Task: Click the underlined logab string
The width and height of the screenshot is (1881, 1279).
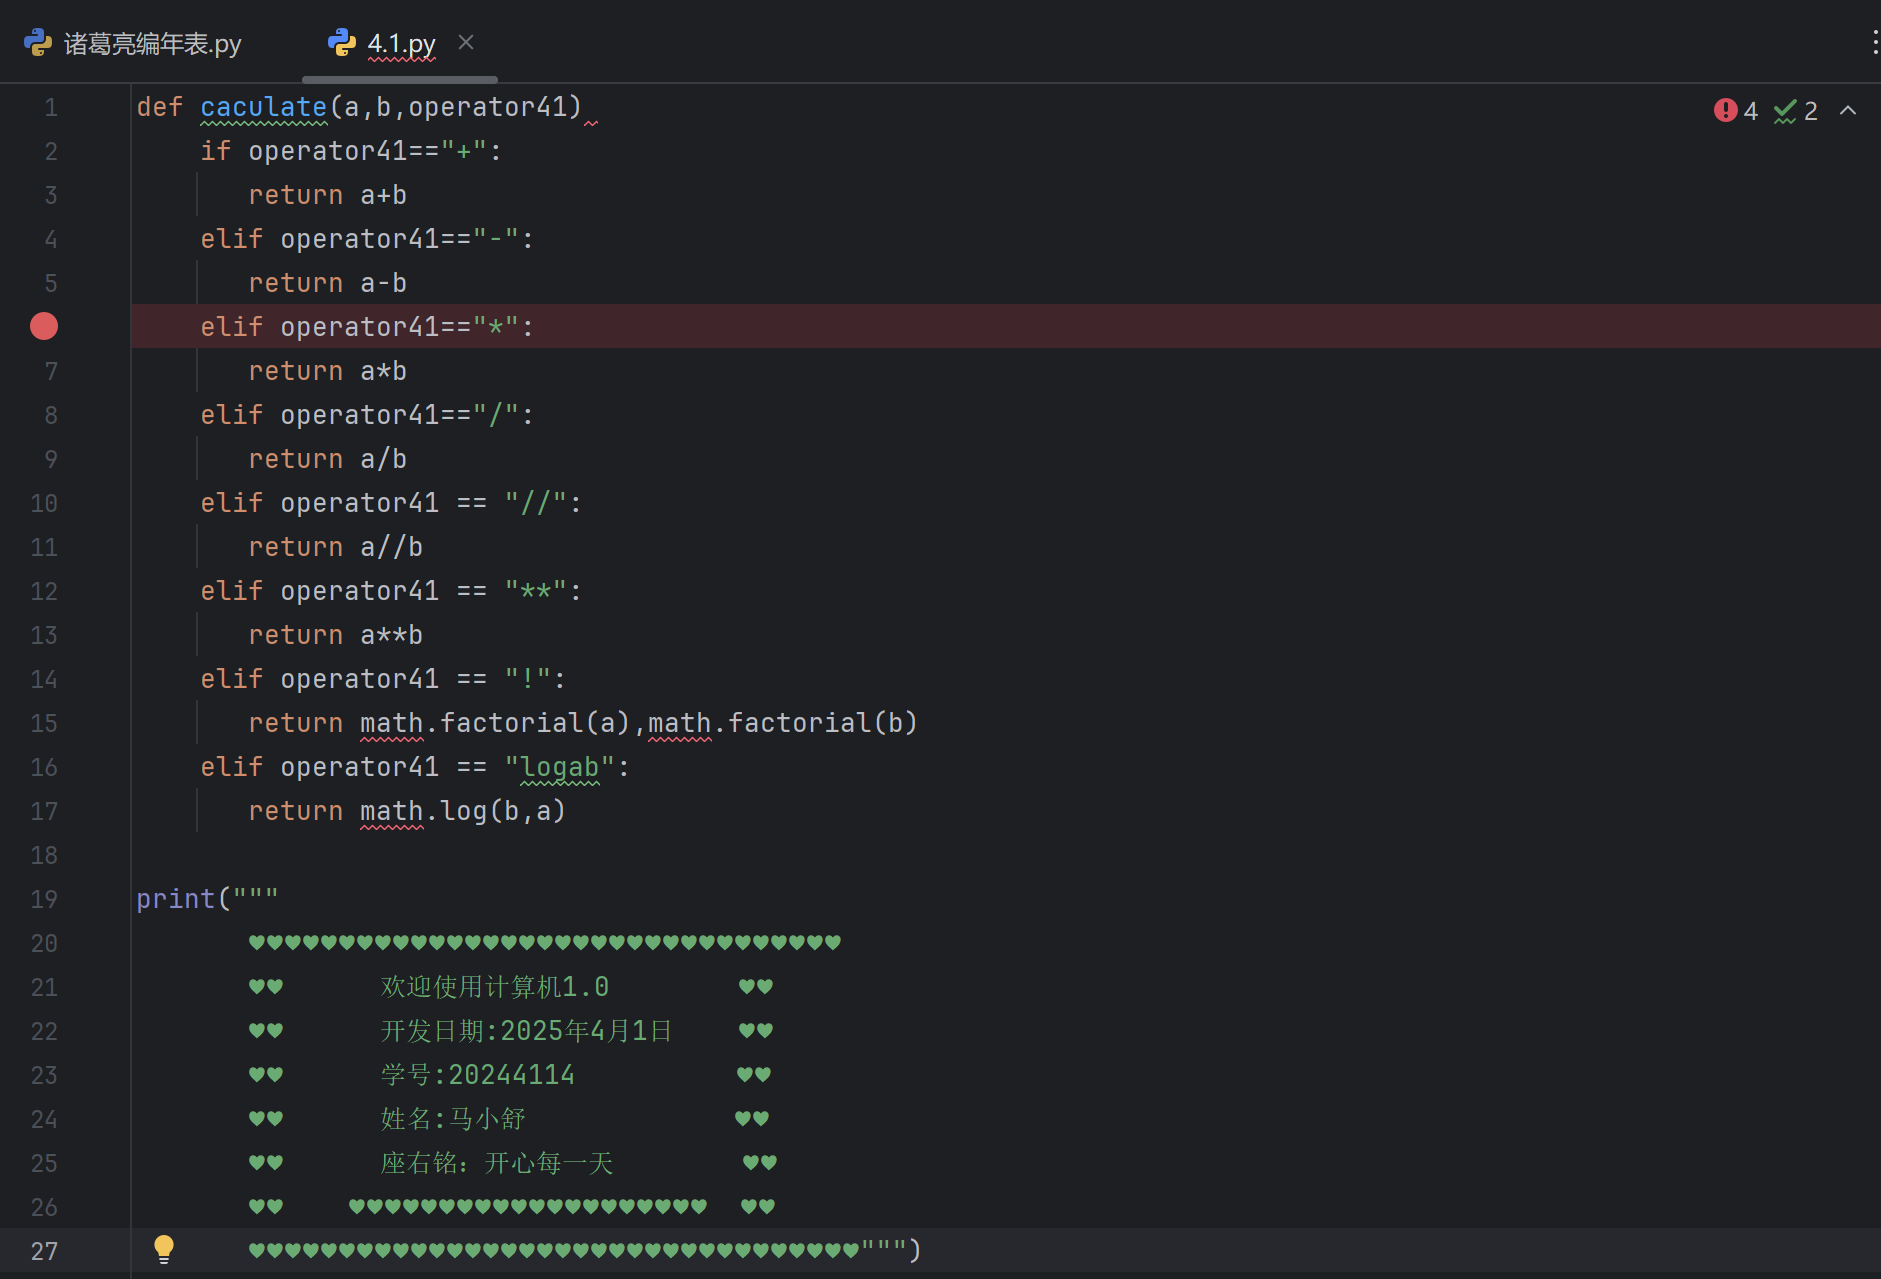Action: [560, 767]
